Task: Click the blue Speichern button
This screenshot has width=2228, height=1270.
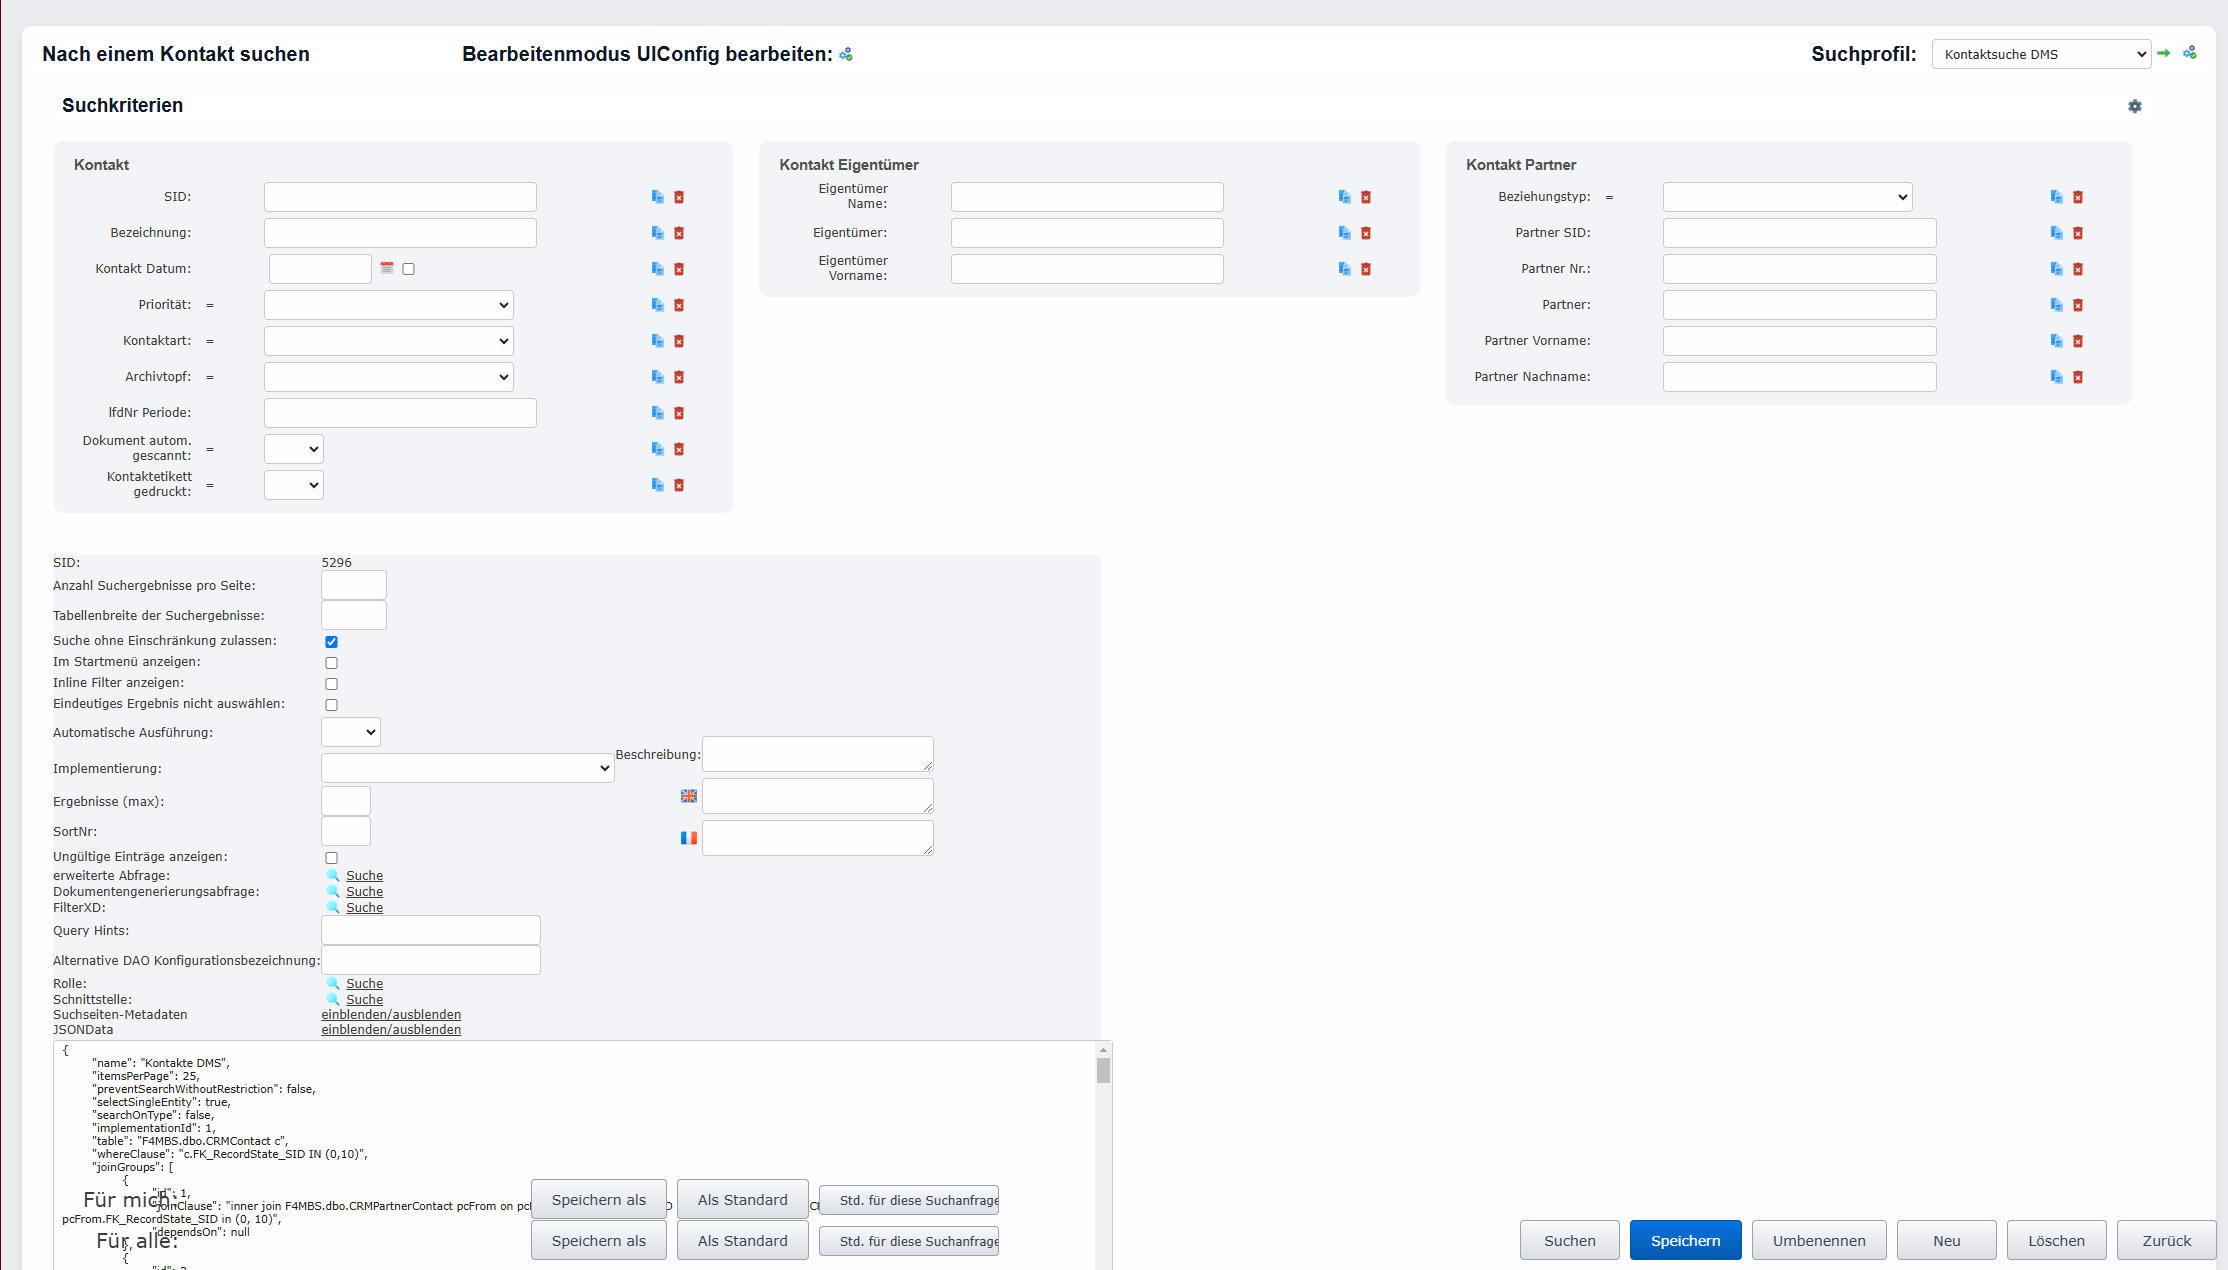Action: [x=1685, y=1240]
